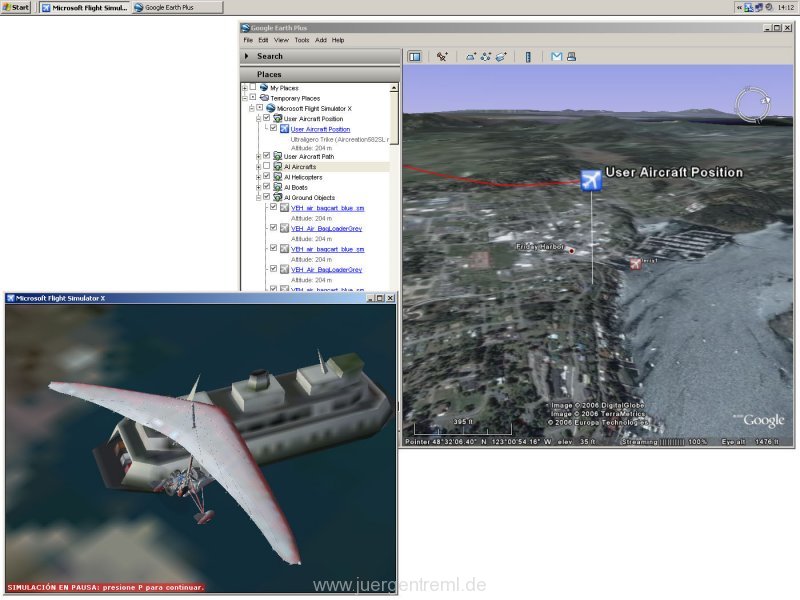Expand the My Places tree node

coord(245,88)
